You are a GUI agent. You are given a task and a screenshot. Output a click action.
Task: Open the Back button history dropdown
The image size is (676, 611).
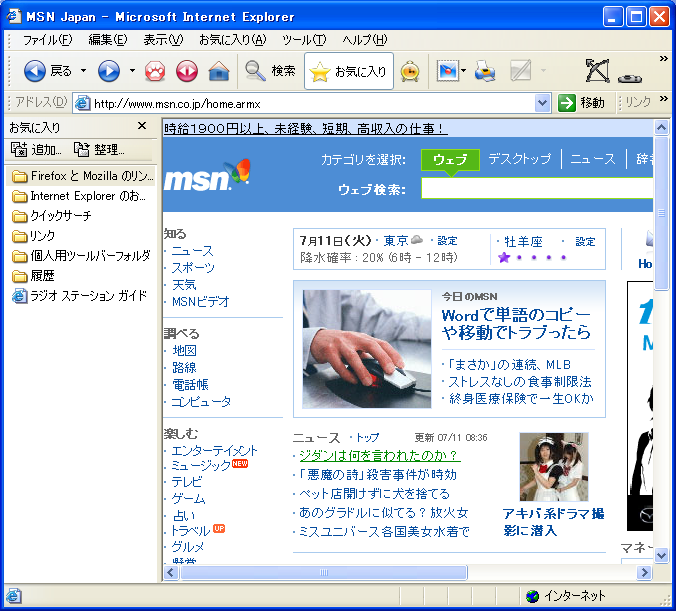[84, 71]
